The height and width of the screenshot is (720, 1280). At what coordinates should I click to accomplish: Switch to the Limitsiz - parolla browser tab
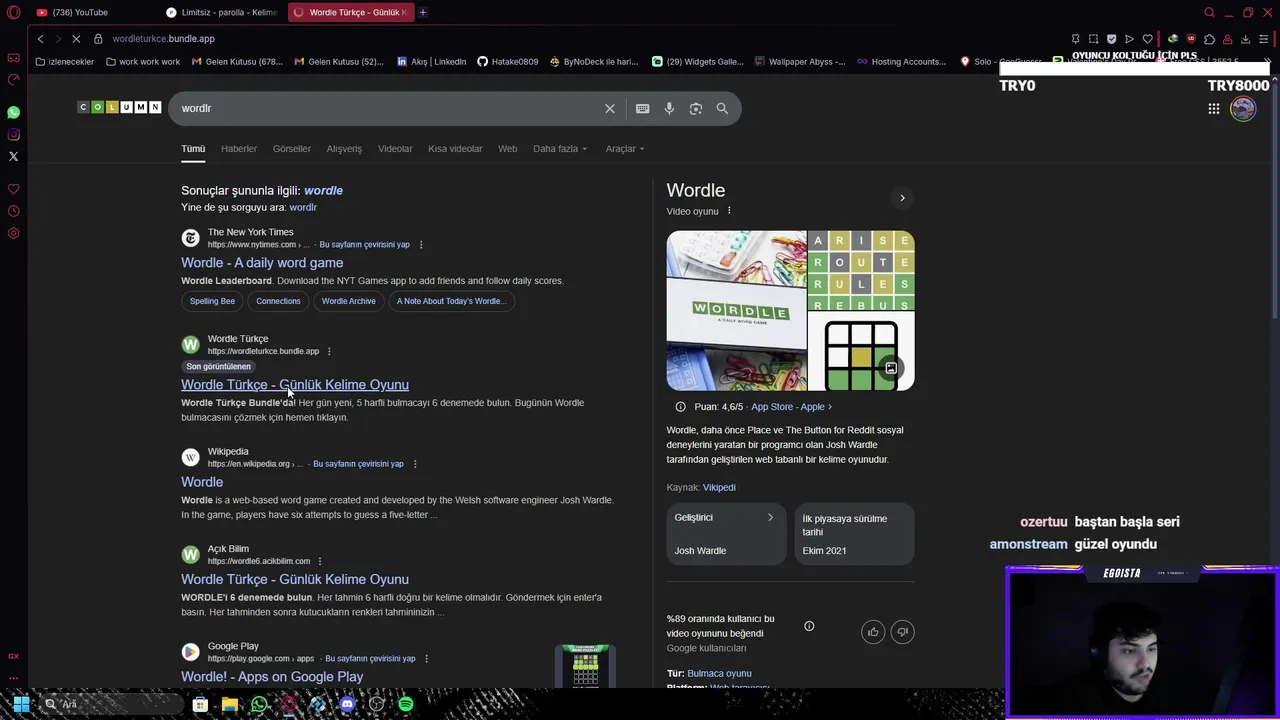tap(222, 12)
